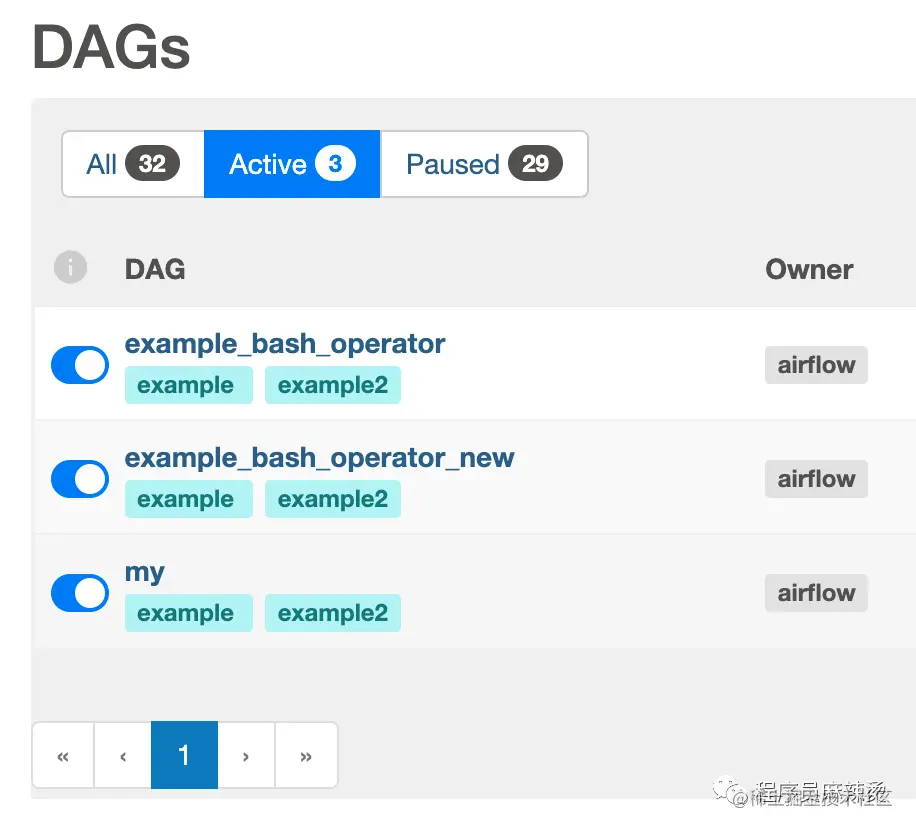Open the example_bash_operator DAG link
Screen dimensions: 916x832
[285, 344]
